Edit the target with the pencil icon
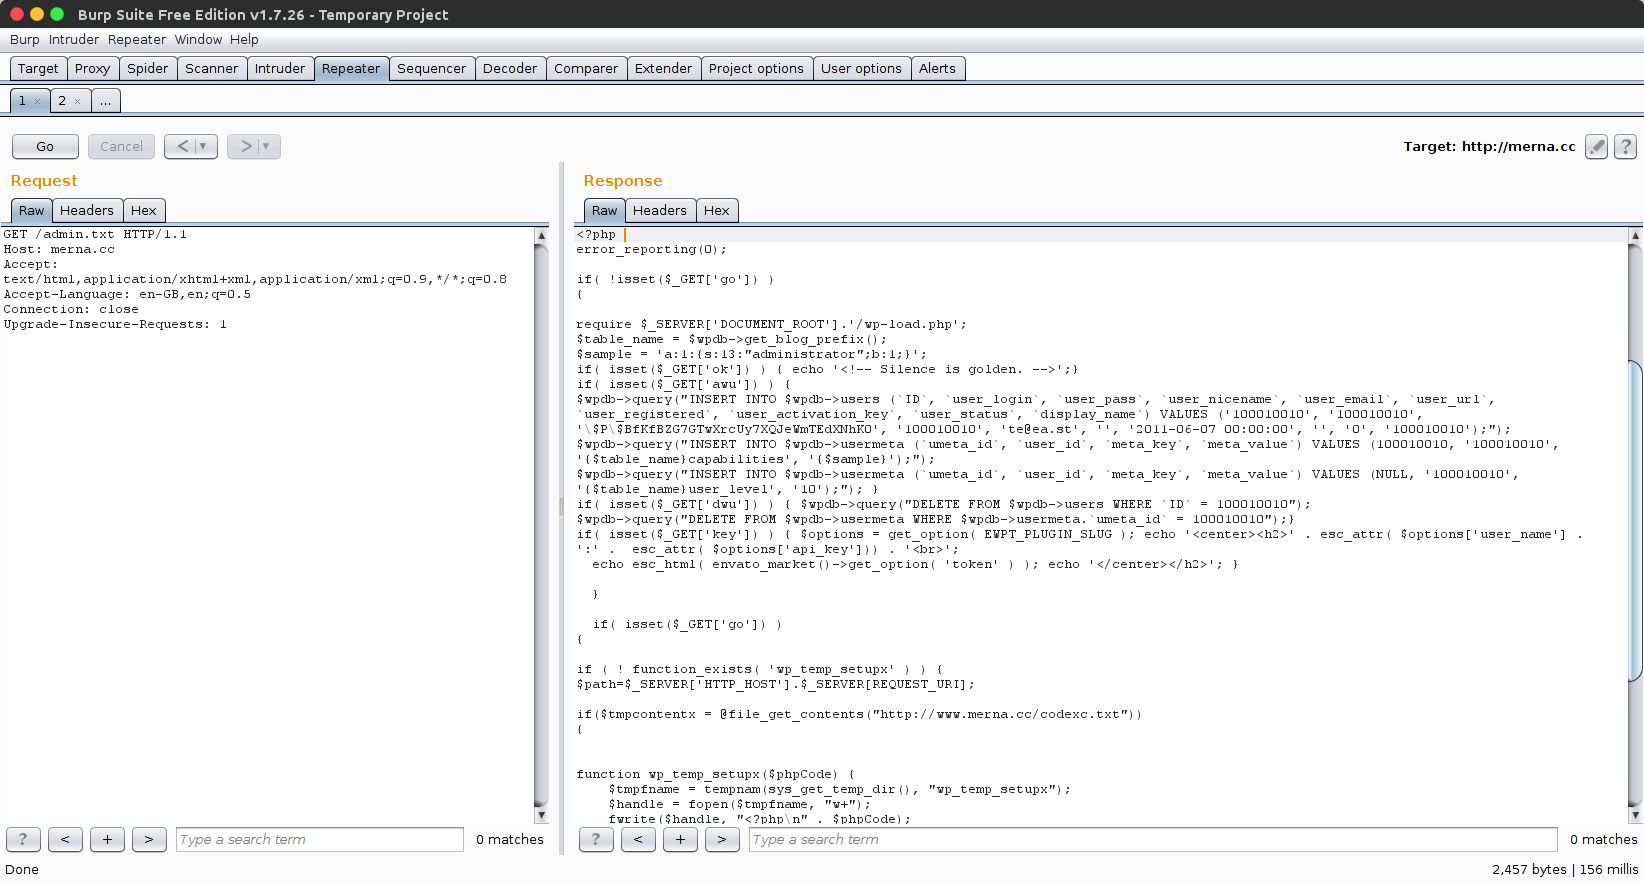The width and height of the screenshot is (1644, 883). tap(1597, 147)
